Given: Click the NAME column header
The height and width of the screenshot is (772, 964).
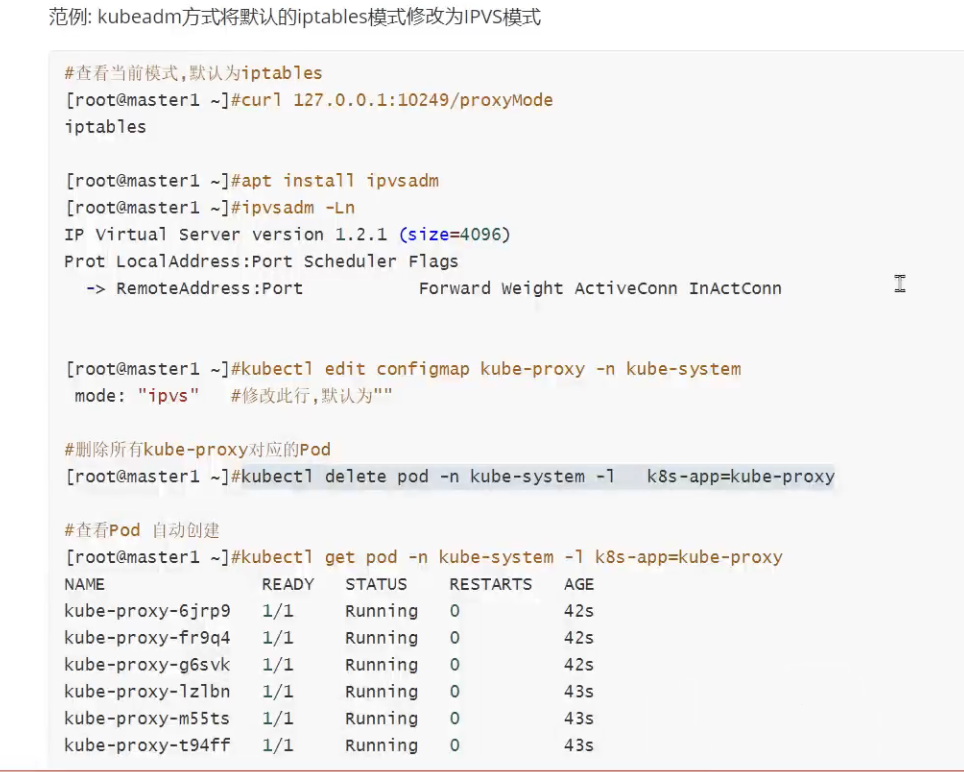Looking at the screenshot, I should (85, 584).
